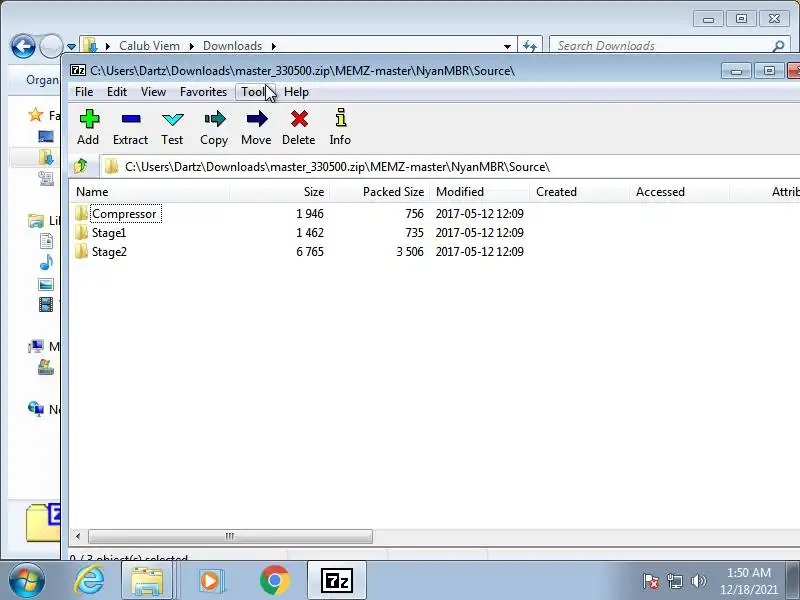Click Downloads breadcrumb in Explorer
The image size is (800, 600).
click(x=232, y=46)
